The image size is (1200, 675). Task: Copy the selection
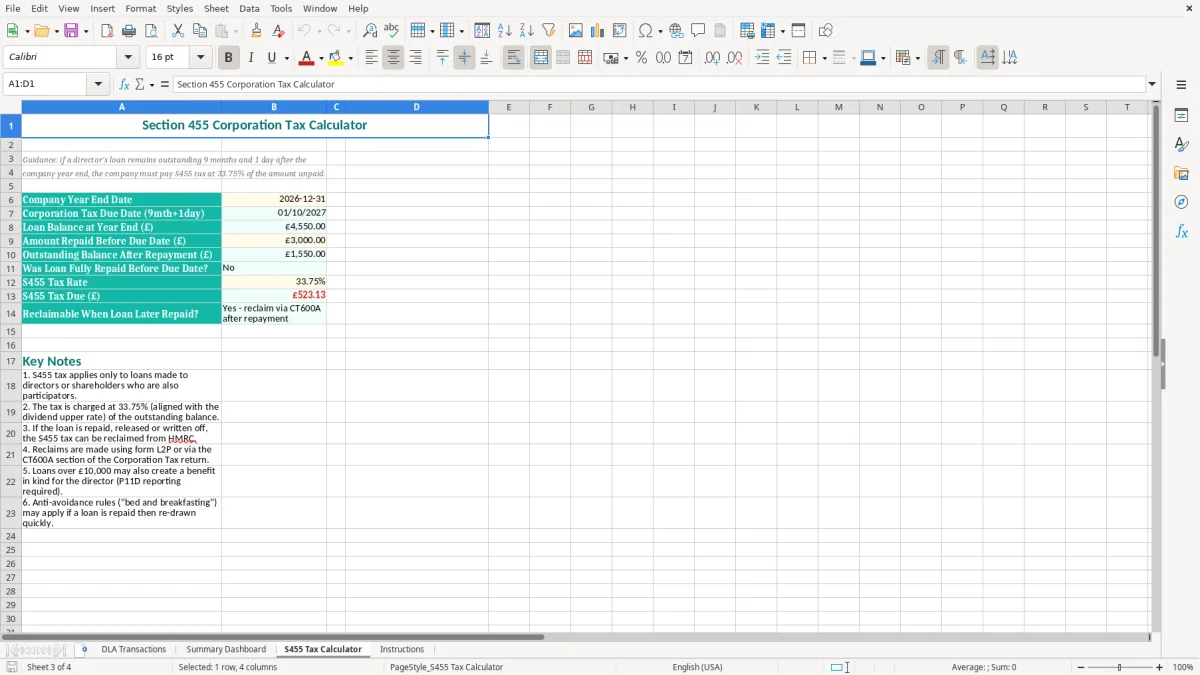point(200,31)
